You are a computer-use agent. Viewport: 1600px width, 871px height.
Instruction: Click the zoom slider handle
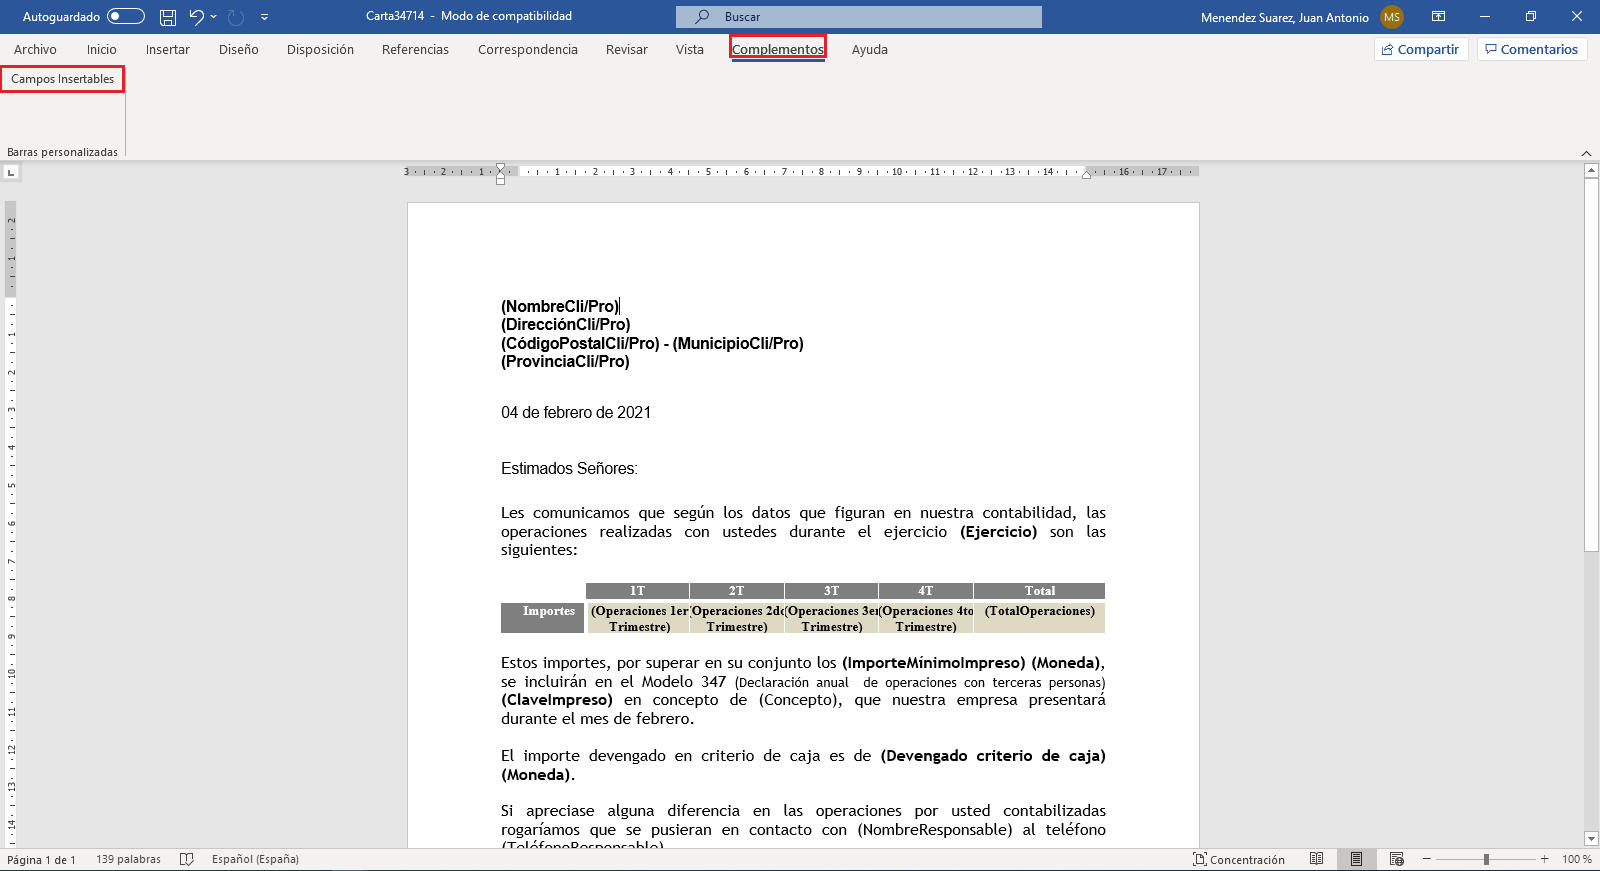coord(1486,859)
